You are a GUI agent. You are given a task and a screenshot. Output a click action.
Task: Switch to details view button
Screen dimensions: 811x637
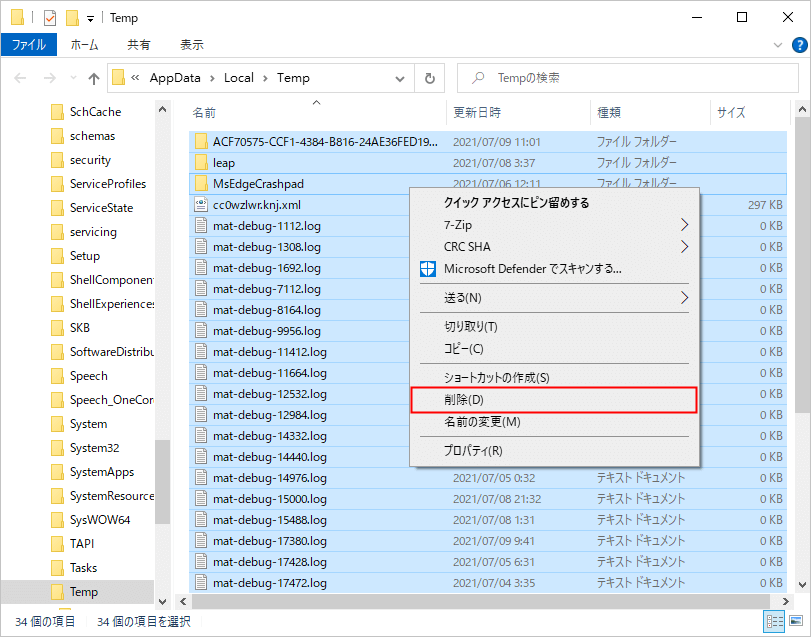pyautogui.click(x=773, y=622)
